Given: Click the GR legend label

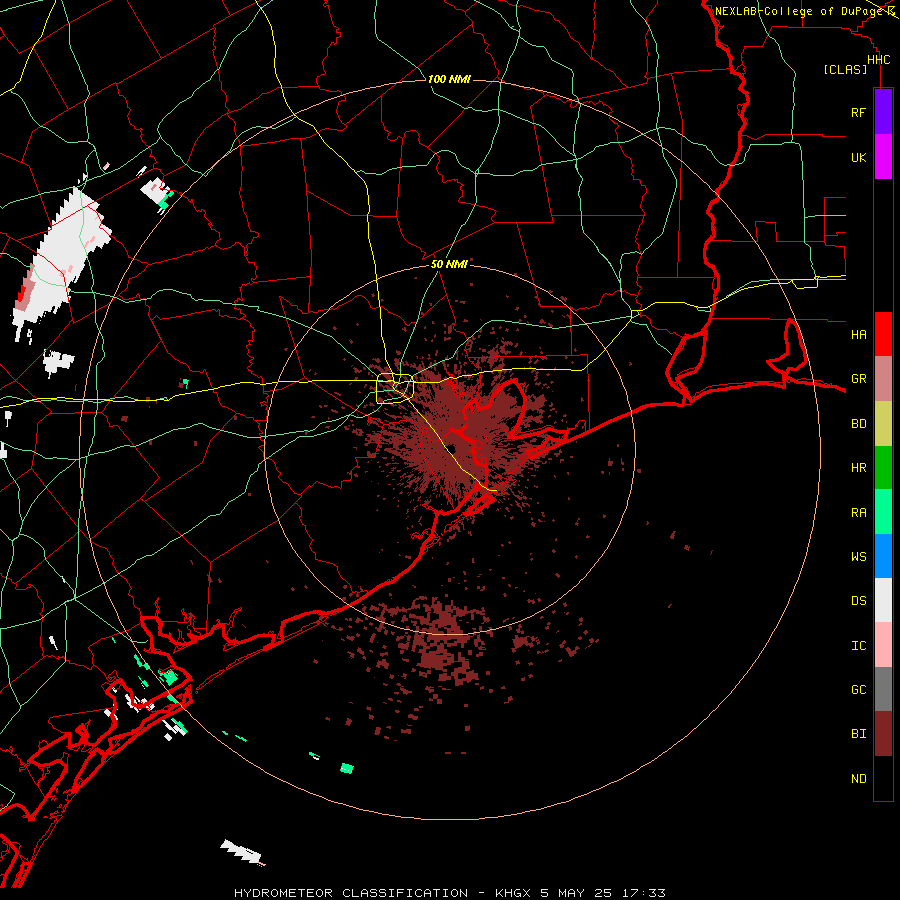Looking at the screenshot, I should coord(858,379).
